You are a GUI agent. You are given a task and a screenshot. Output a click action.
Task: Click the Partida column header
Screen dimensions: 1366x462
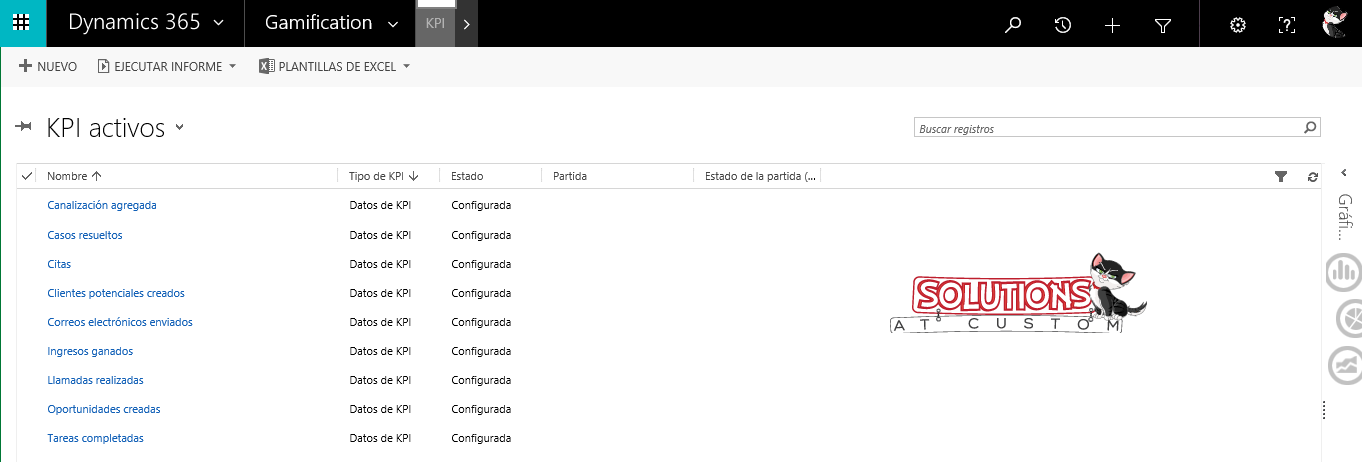pos(570,176)
